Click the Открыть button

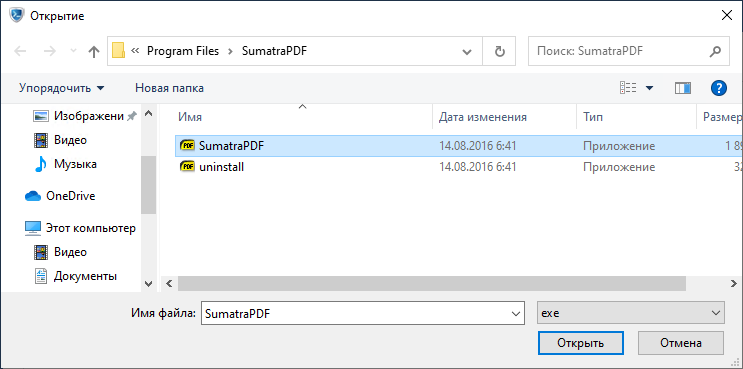point(580,343)
